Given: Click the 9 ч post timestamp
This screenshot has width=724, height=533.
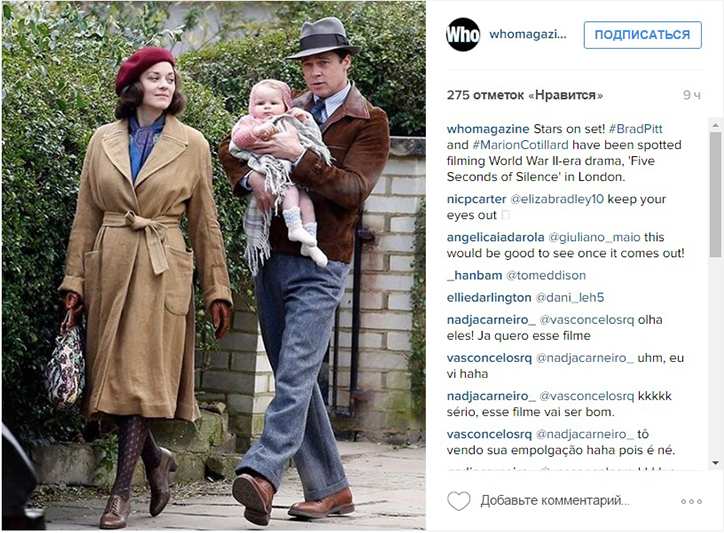Looking at the screenshot, I should point(692,95).
